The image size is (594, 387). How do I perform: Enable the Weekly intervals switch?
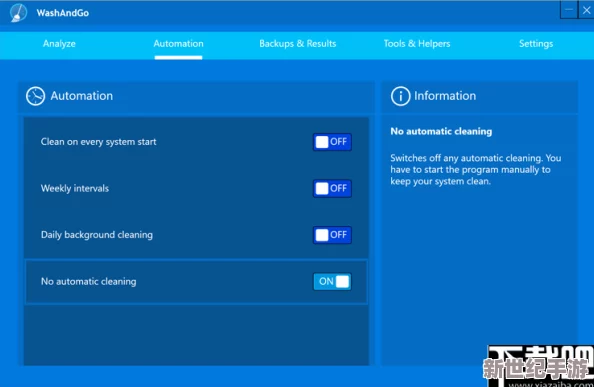point(332,189)
